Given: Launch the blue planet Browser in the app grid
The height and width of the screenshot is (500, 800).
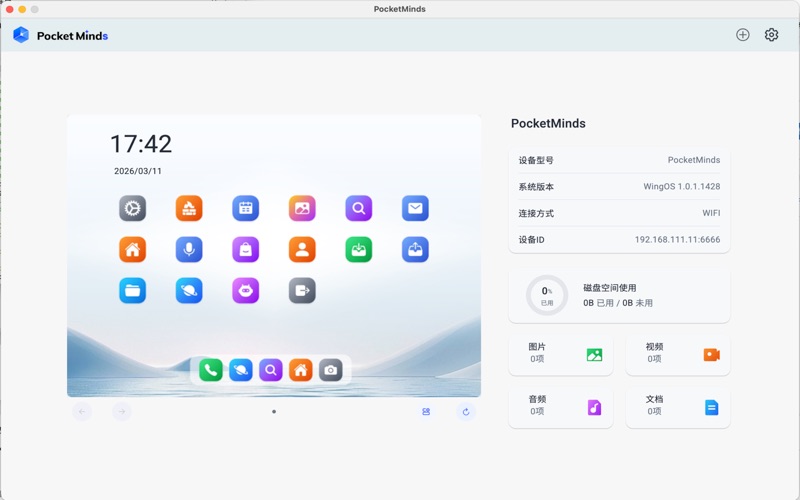Looking at the screenshot, I should 189,291.
